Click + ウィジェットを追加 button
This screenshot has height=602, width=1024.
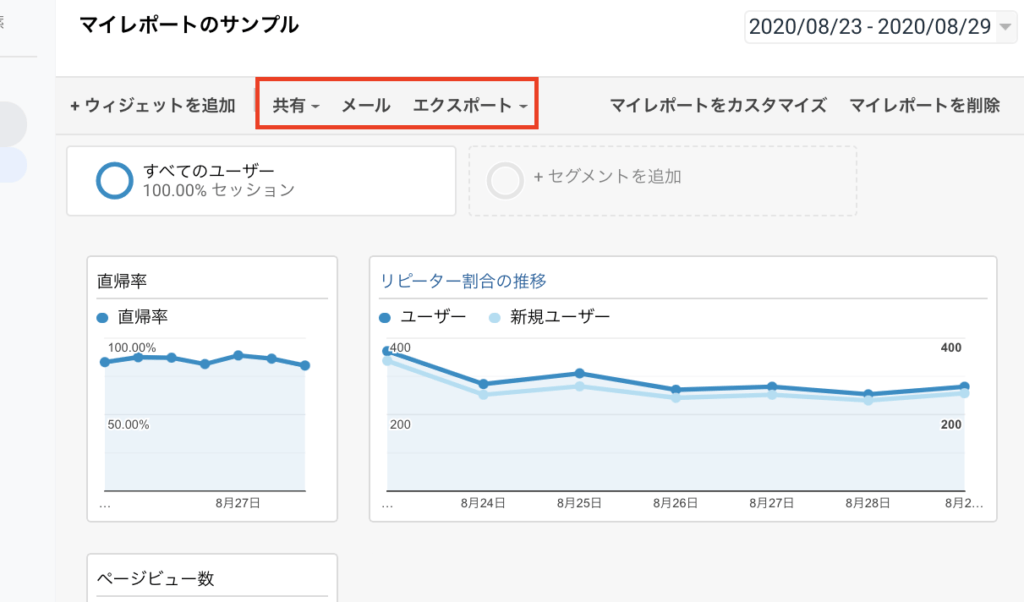pos(152,105)
